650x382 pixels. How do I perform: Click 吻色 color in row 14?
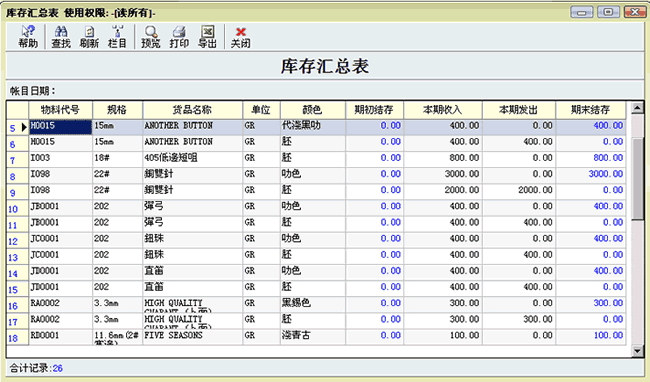[x=313, y=272]
